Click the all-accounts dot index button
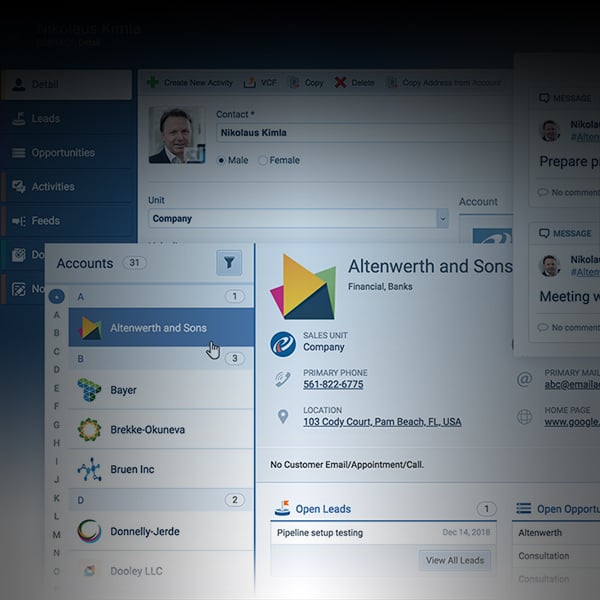This screenshot has width=600, height=600. click(x=57, y=296)
